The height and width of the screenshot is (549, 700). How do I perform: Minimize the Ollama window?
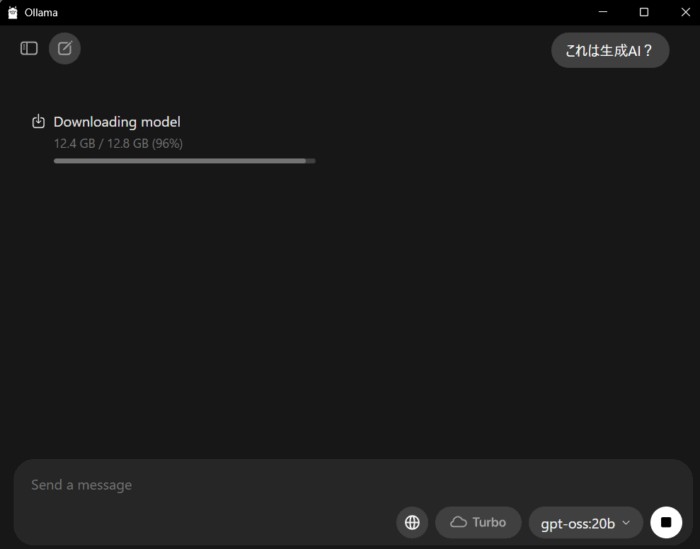click(603, 12)
